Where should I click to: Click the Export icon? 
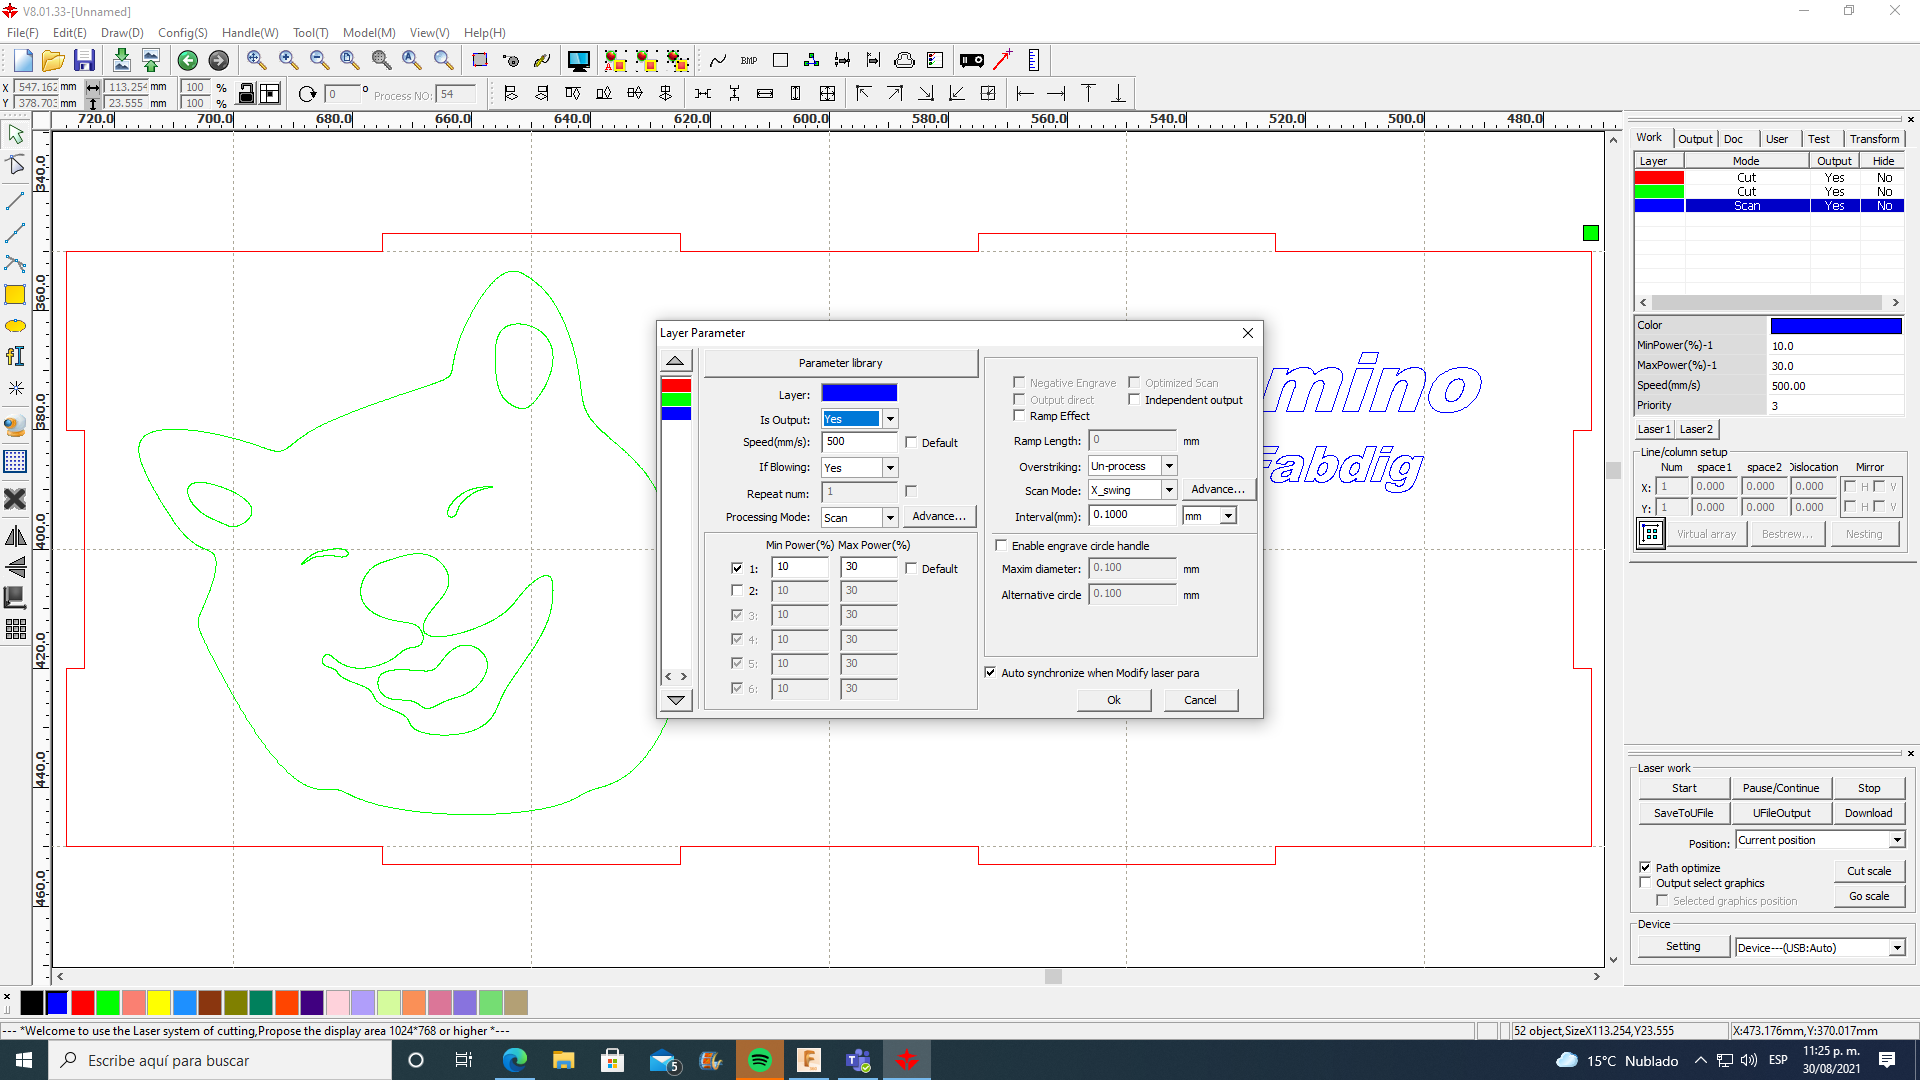pos(151,61)
